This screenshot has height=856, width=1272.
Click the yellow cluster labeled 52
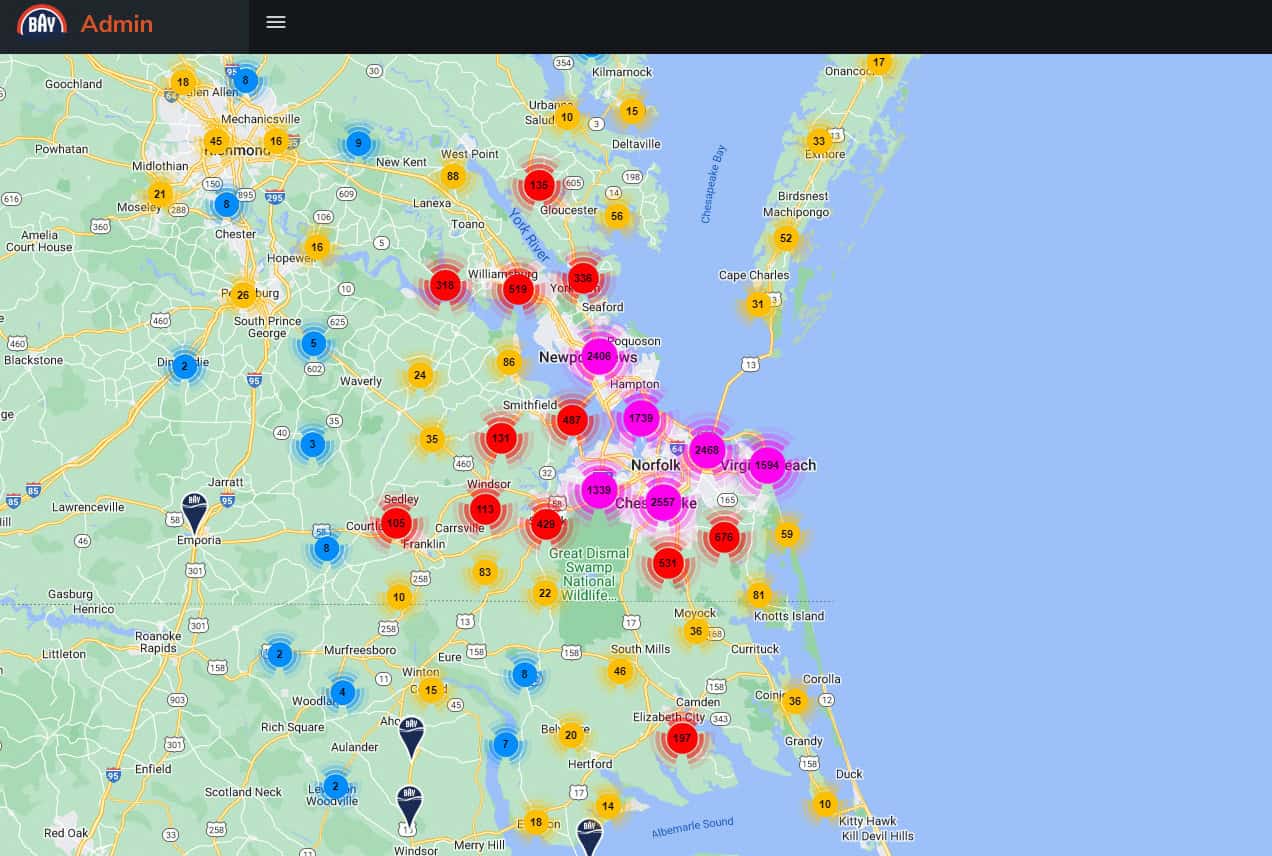pyautogui.click(x=786, y=238)
